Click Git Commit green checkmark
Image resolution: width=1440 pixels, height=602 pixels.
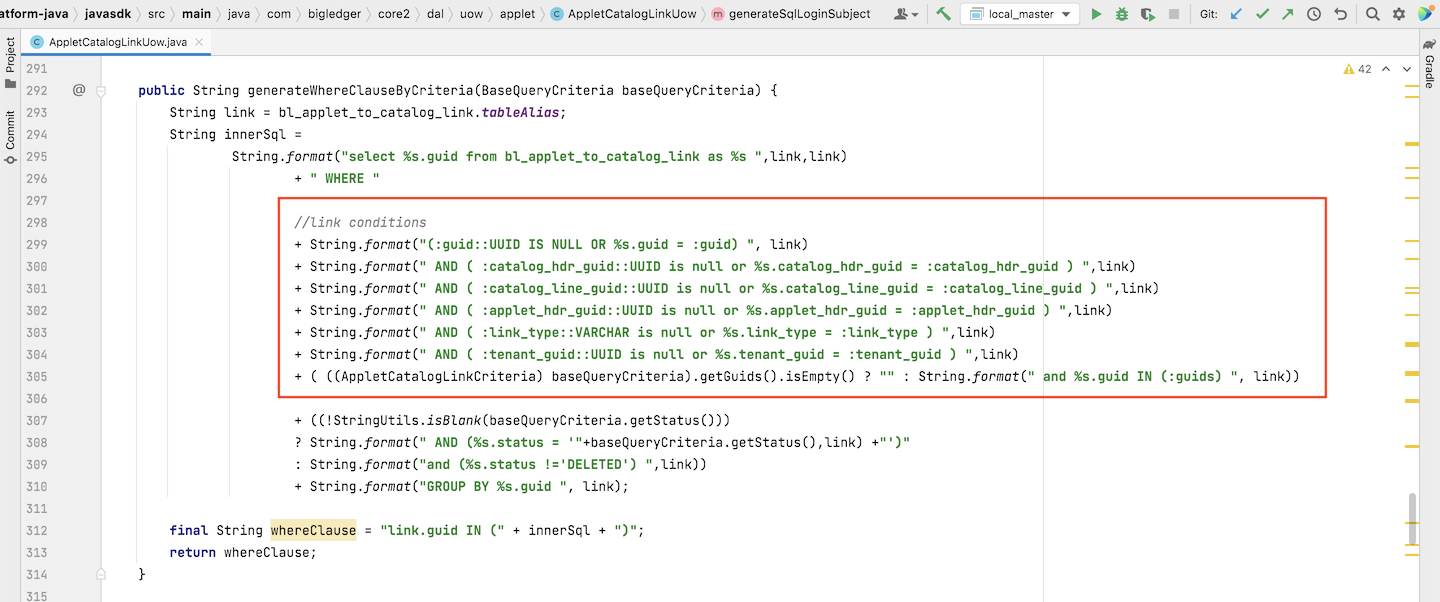coord(1263,14)
